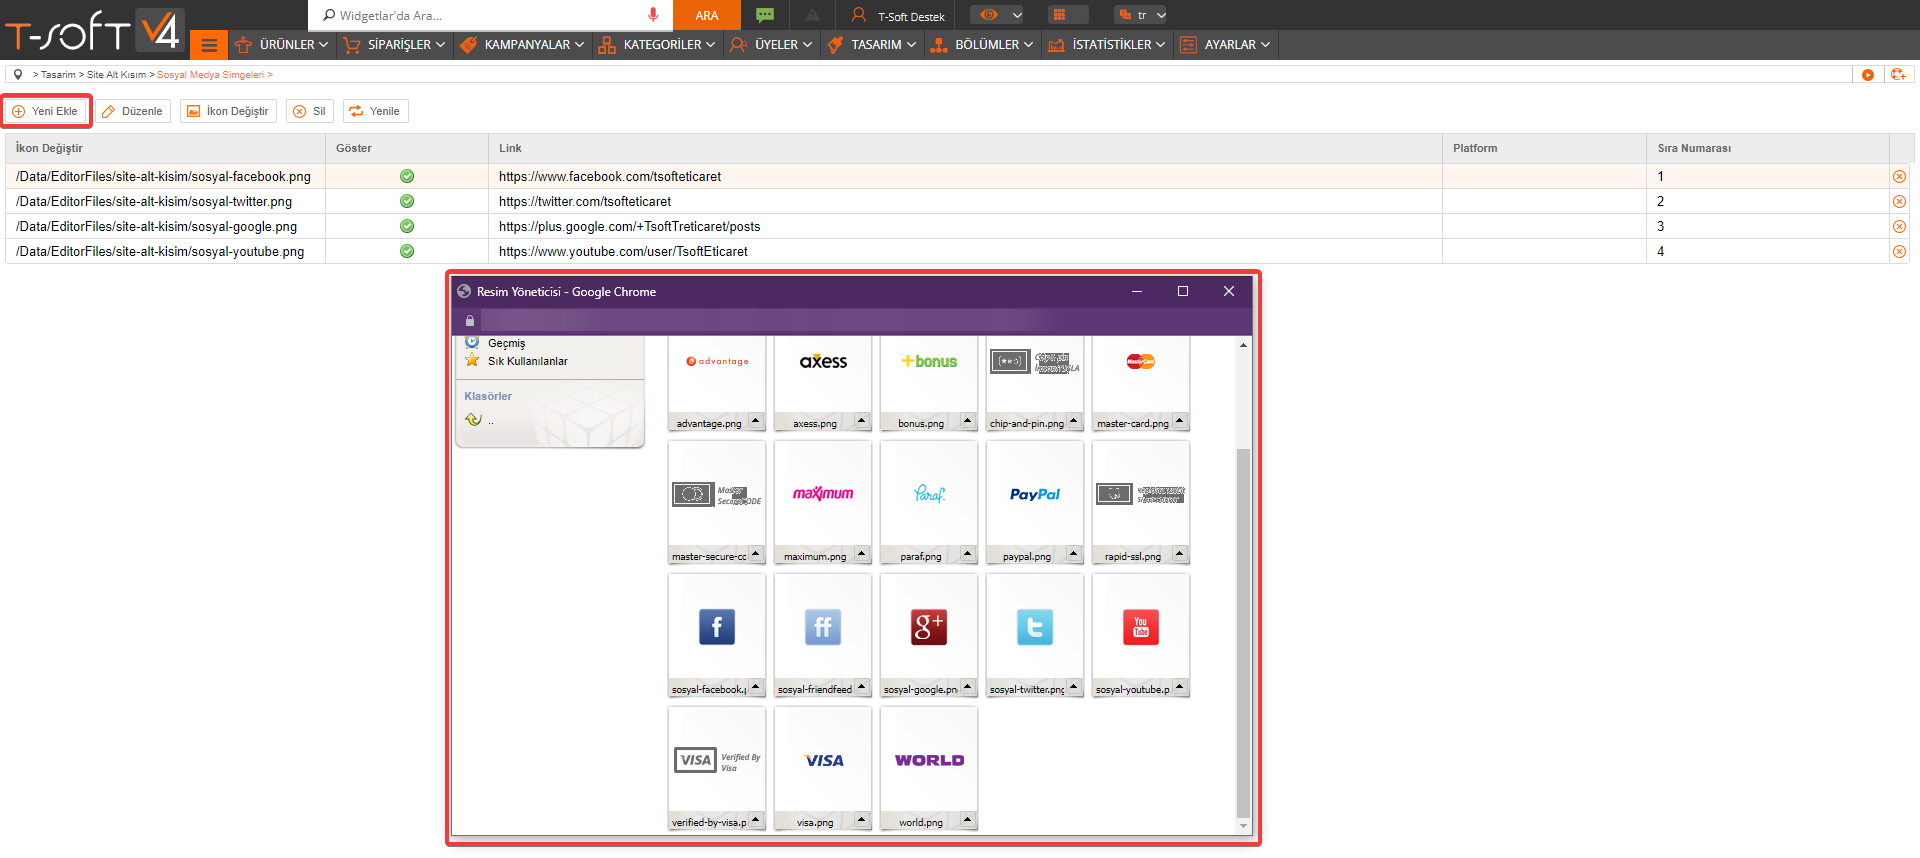Click the Yenile button

(375, 111)
